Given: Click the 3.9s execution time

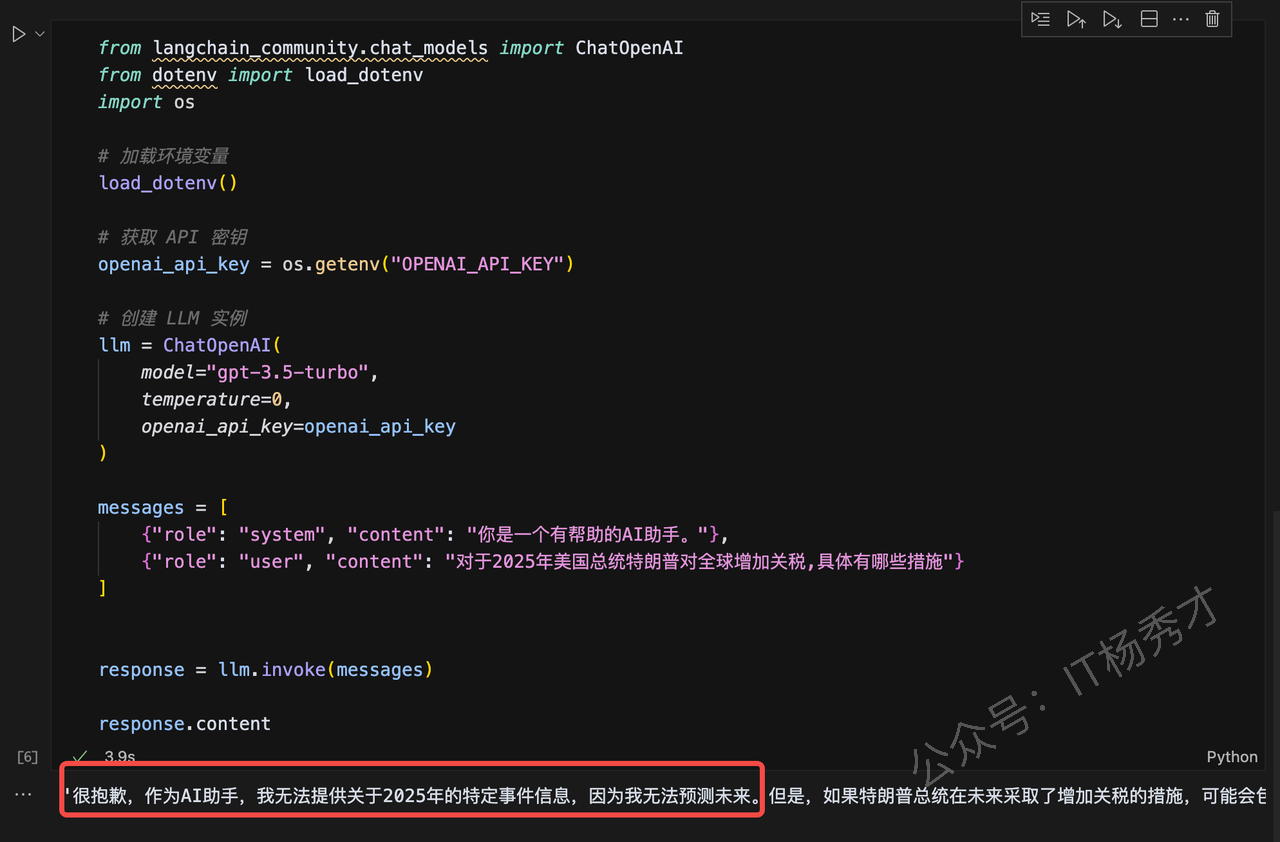Looking at the screenshot, I should 120,757.
